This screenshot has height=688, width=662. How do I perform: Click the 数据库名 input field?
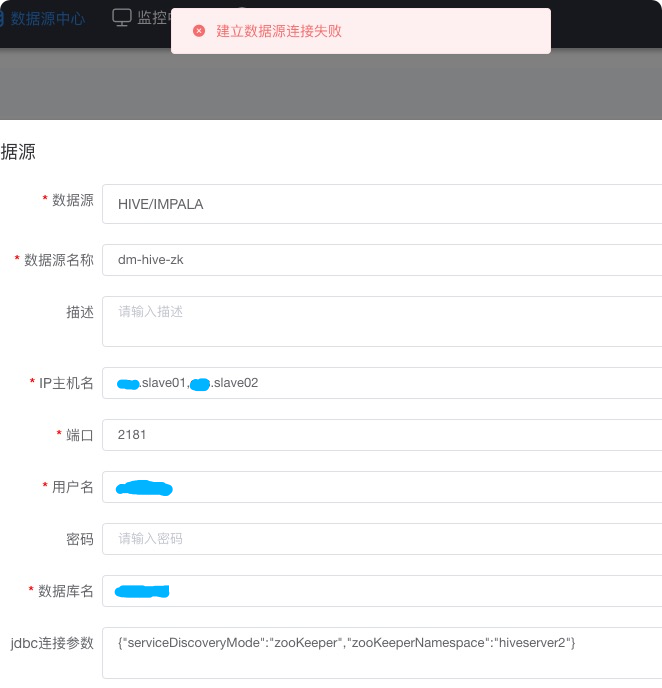(382, 591)
